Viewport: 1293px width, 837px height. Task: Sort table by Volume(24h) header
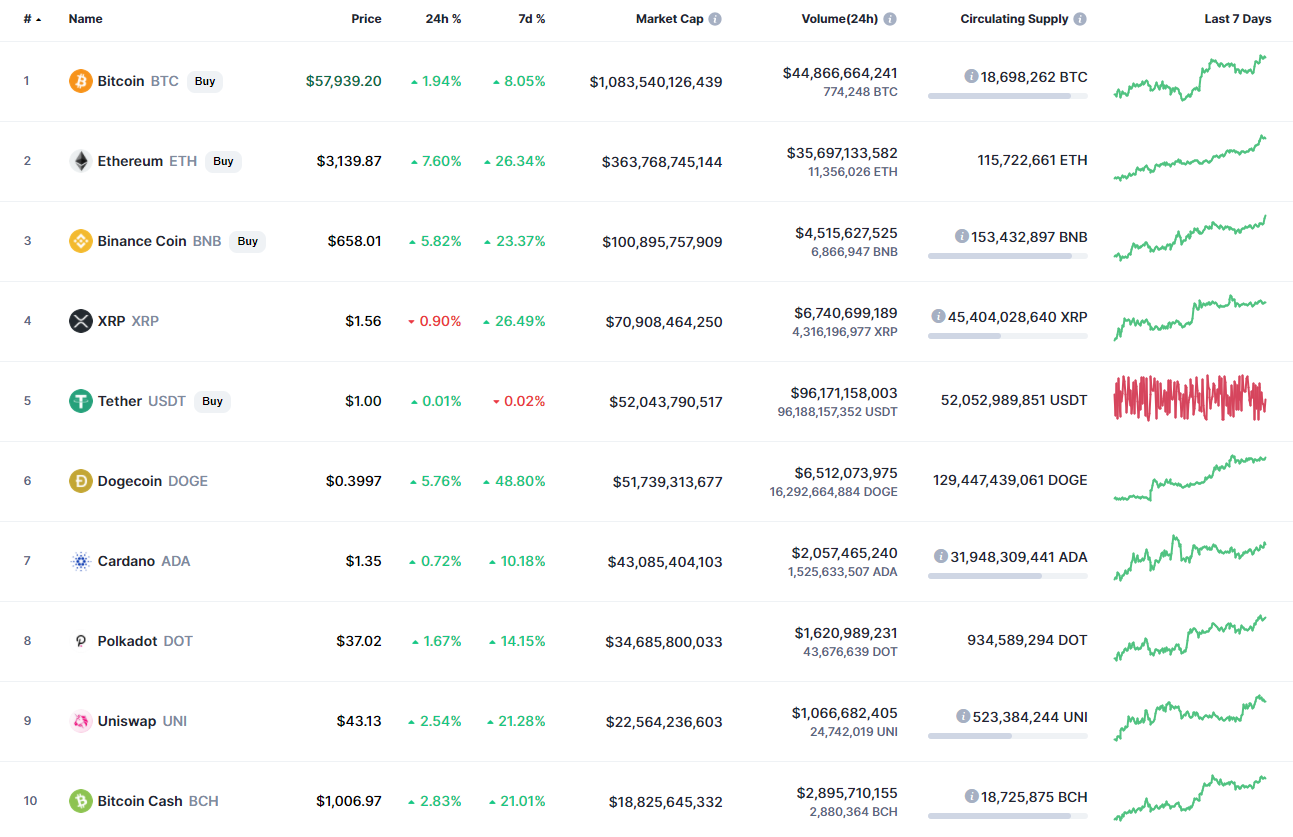click(x=840, y=19)
